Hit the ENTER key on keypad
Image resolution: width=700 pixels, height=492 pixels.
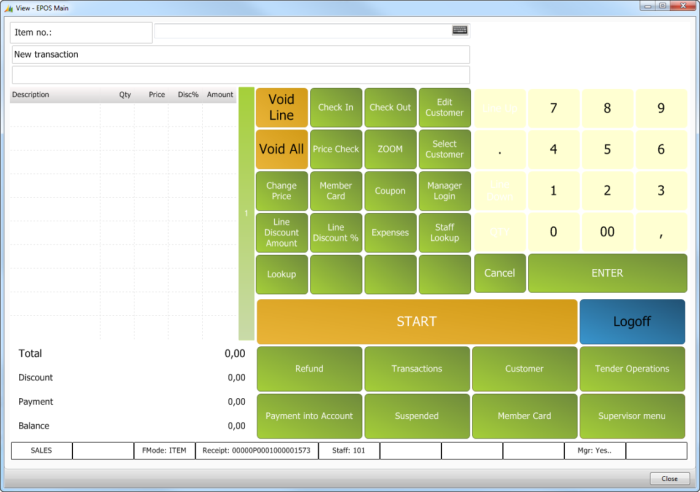(607, 273)
